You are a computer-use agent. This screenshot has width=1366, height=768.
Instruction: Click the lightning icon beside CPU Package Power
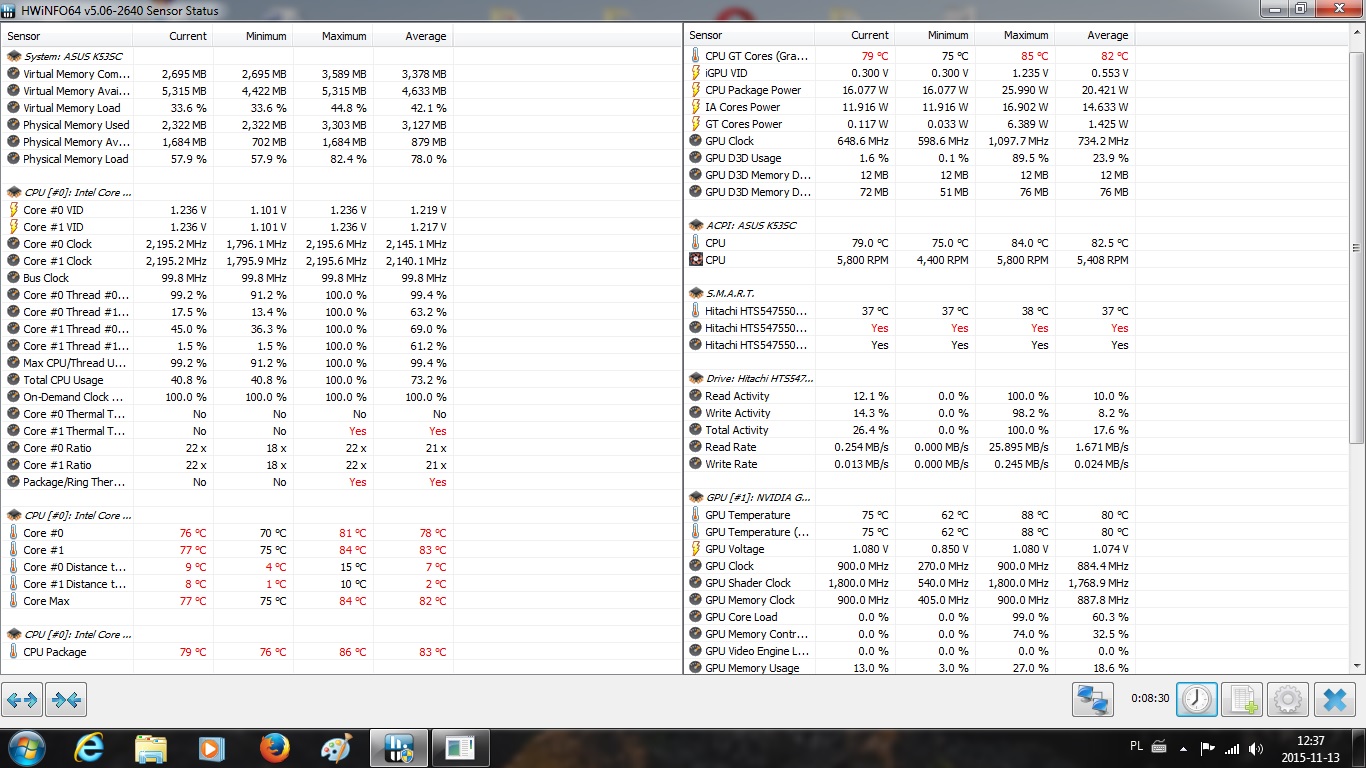click(x=696, y=90)
